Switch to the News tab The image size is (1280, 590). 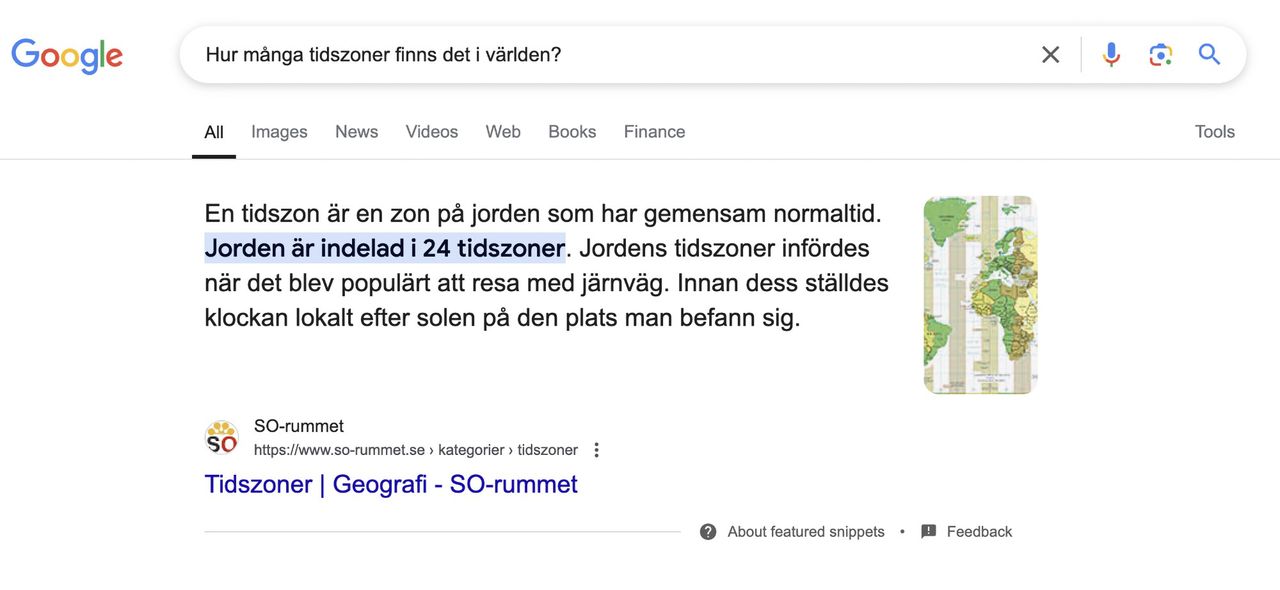tap(356, 131)
